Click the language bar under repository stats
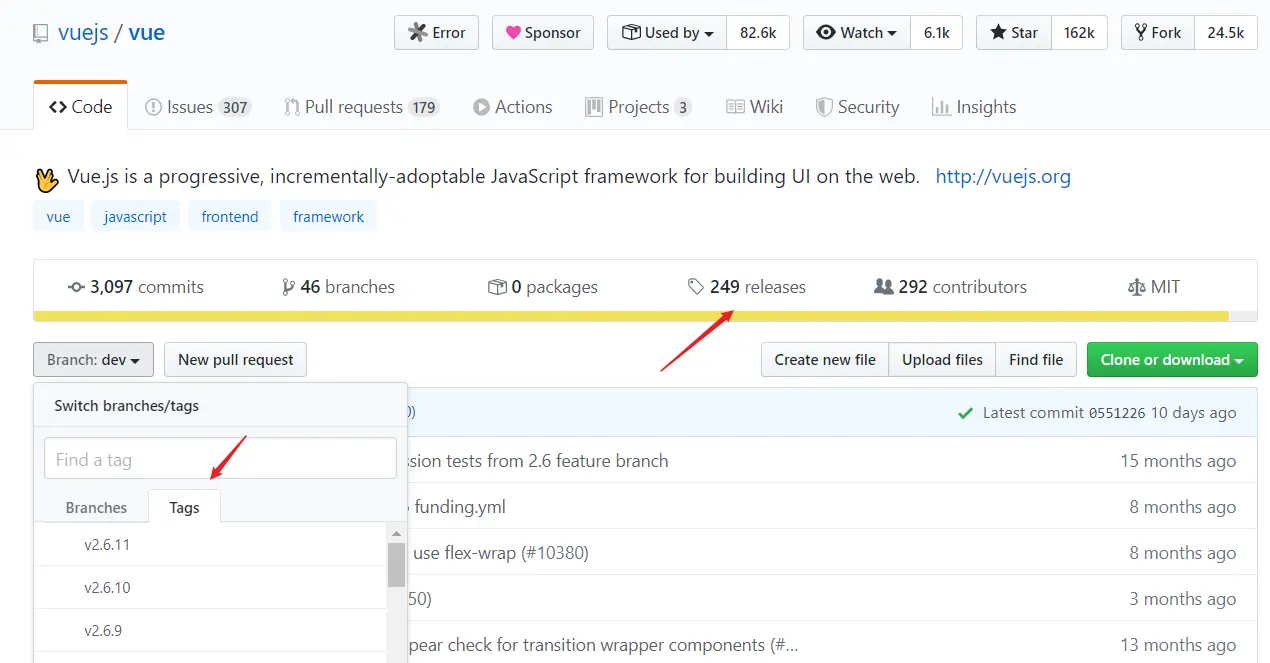Screen dimensions: 1270x663 click(645, 316)
